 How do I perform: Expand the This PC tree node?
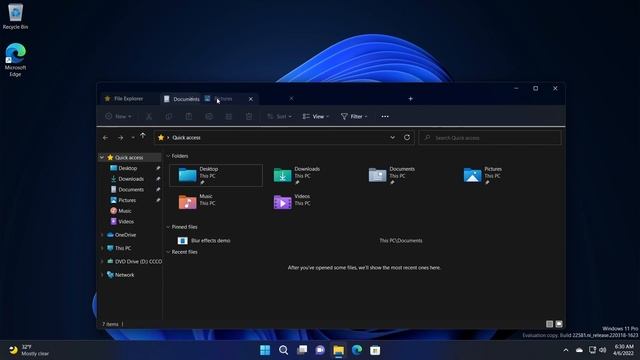102,248
